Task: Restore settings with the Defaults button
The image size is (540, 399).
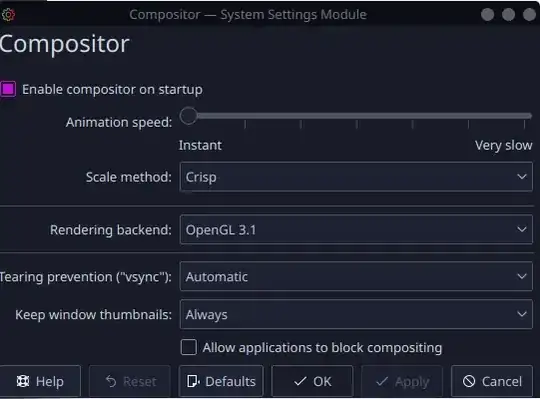Action: (221, 381)
